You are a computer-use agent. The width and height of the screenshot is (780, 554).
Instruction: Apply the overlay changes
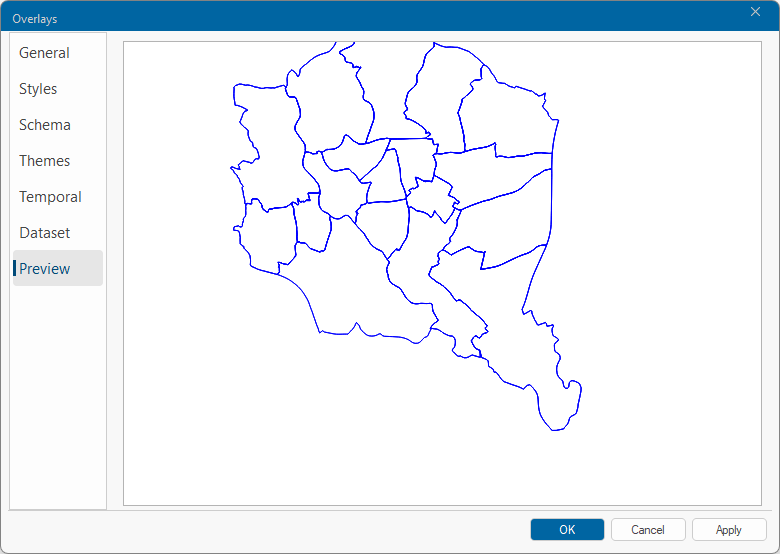point(729,530)
